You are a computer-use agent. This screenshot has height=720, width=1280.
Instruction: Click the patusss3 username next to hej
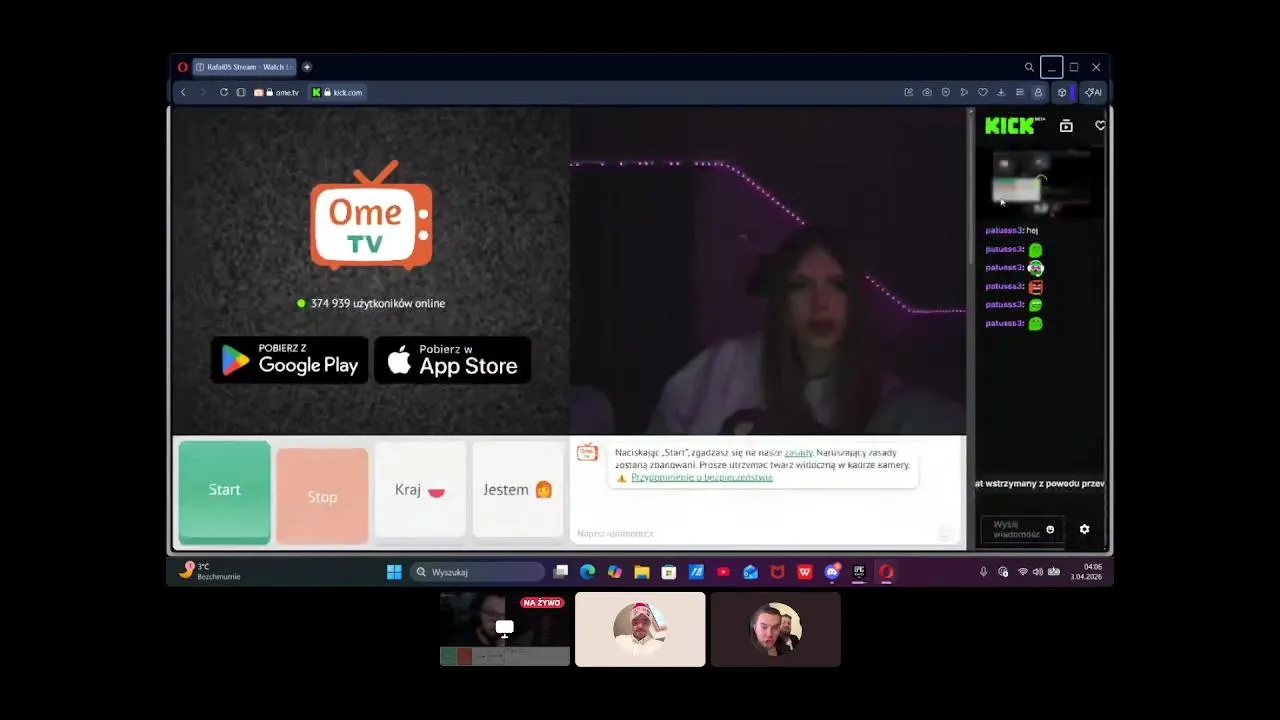point(1005,231)
